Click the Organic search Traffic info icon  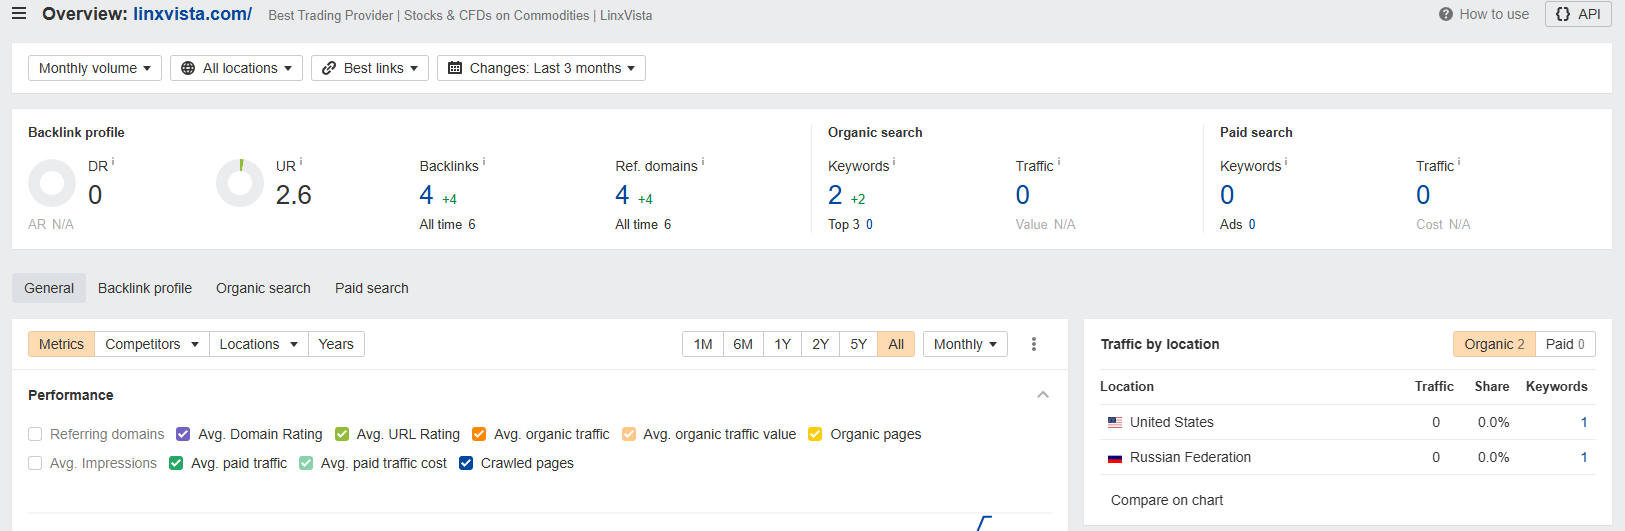(1059, 161)
